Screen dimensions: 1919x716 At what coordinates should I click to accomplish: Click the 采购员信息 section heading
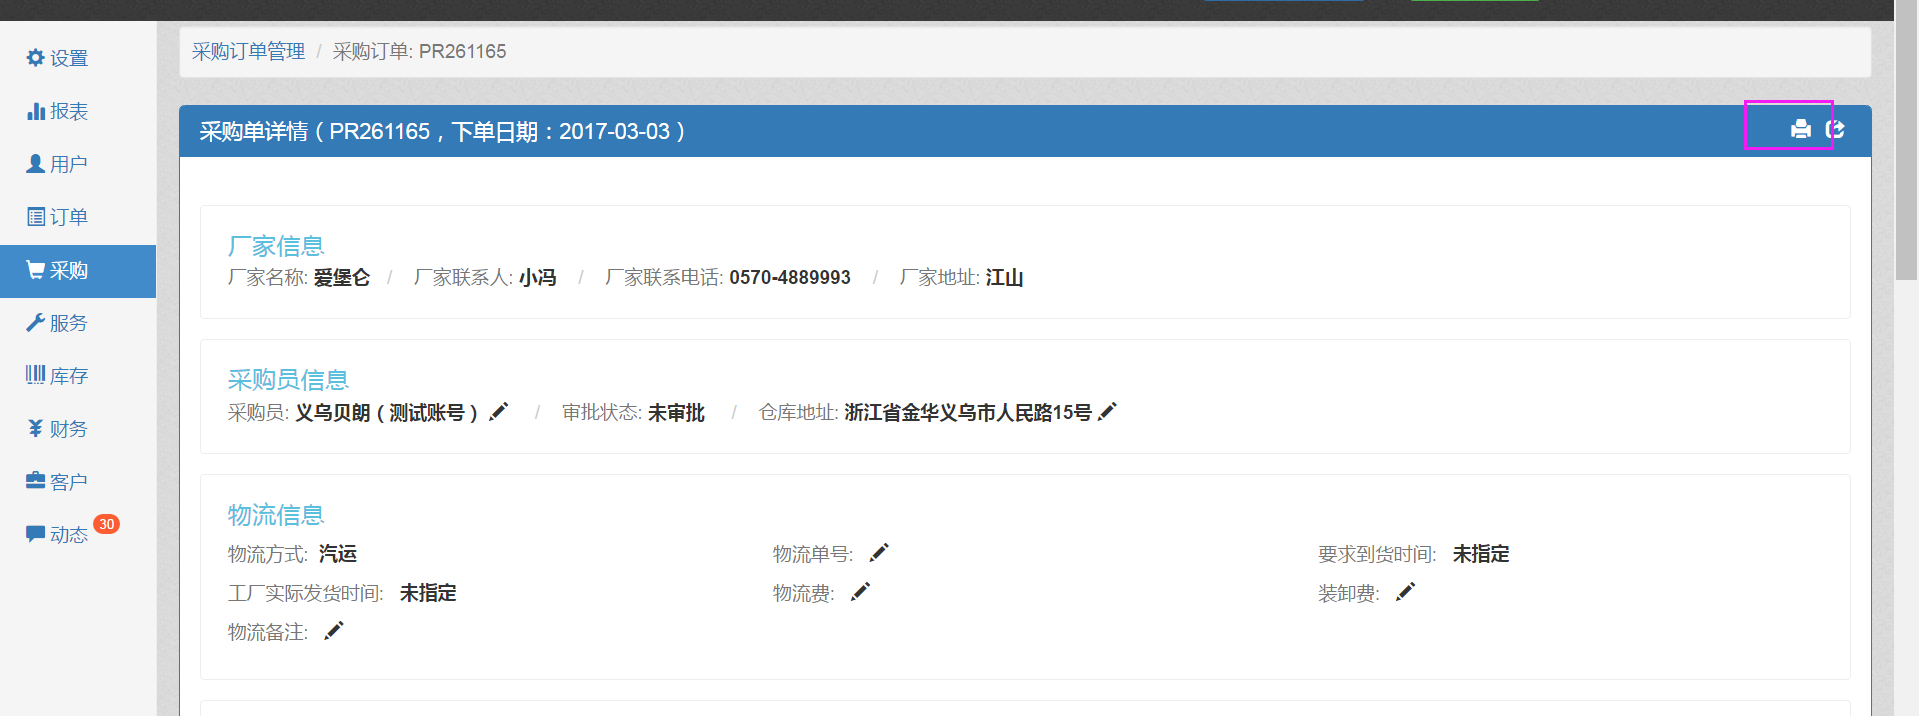288,380
